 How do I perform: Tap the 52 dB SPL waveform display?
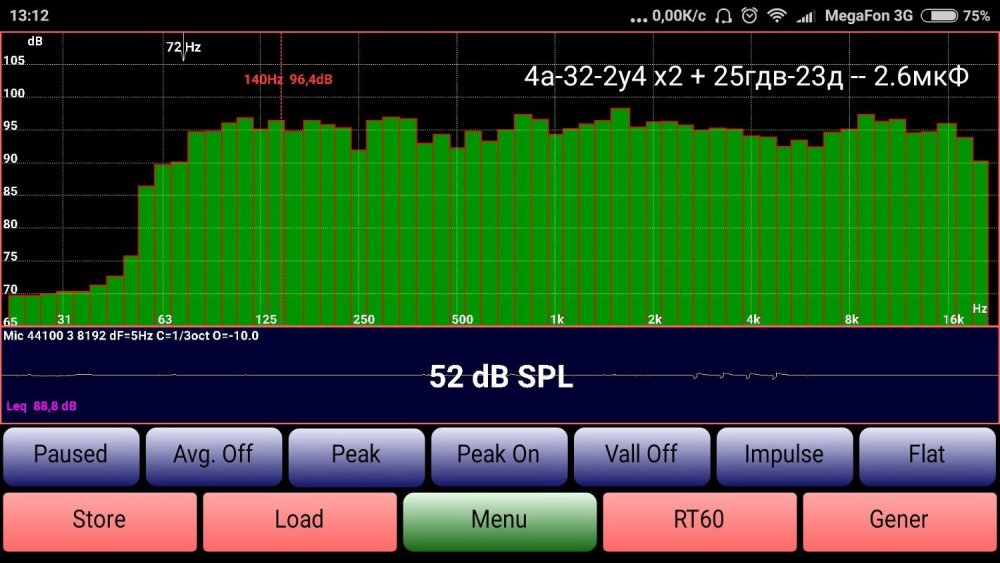coord(500,376)
